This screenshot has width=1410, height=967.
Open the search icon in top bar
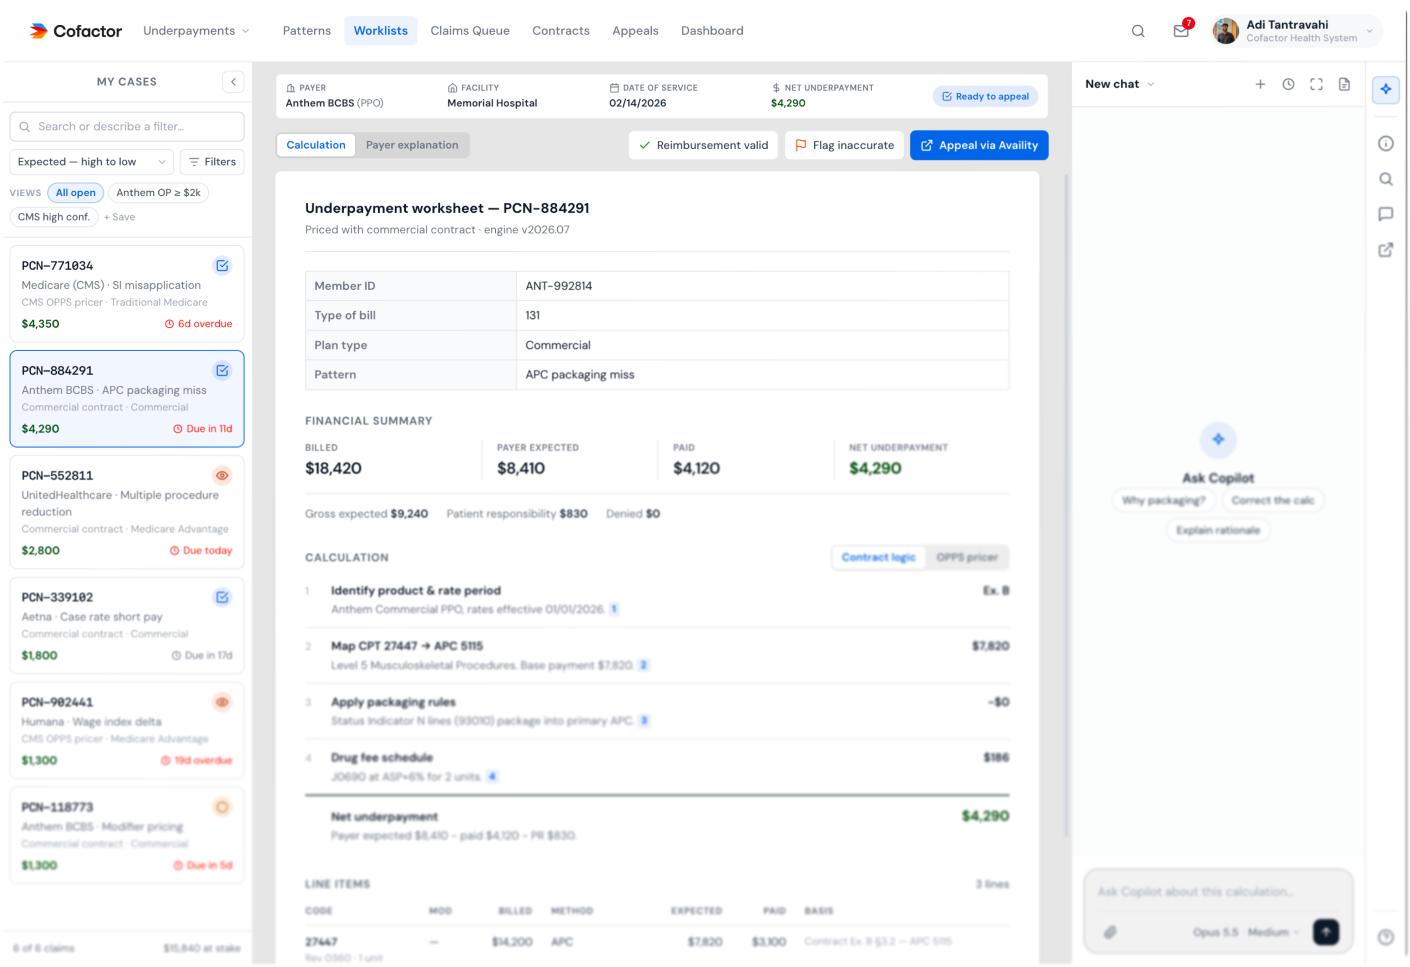coord(1138,31)
